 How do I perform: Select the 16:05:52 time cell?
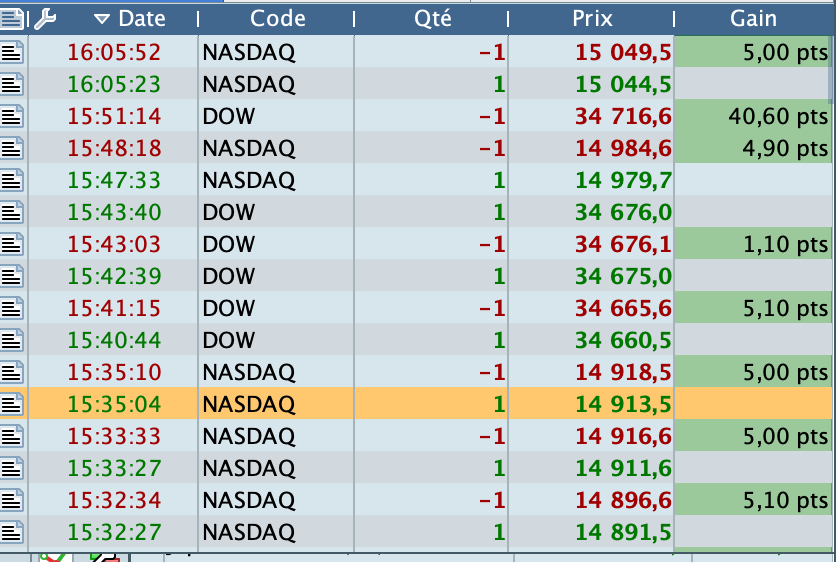(114, 52)
